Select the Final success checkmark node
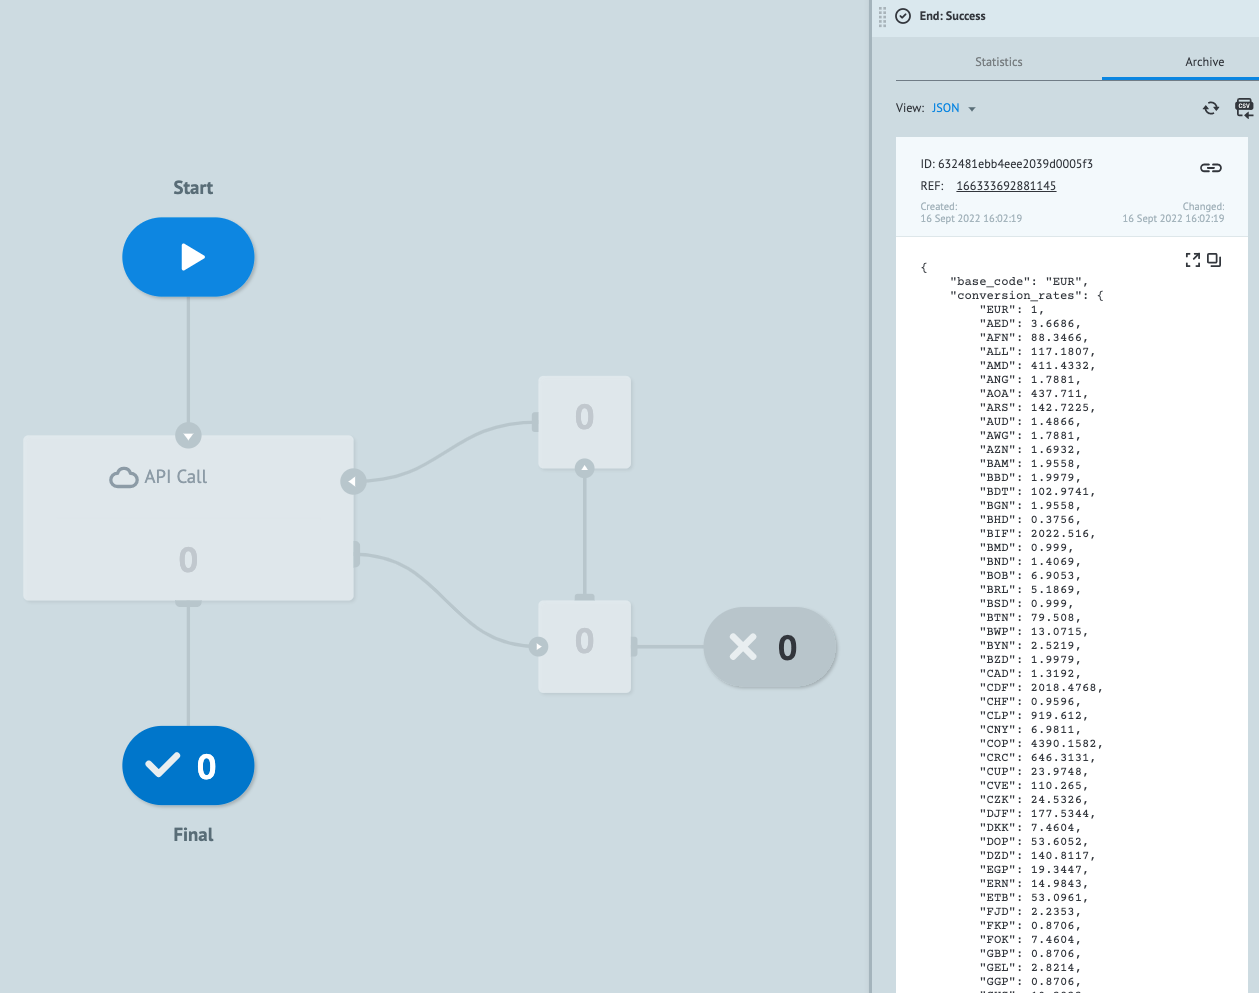The width and height of the screenshot is (1259, 993). point(188,765)
